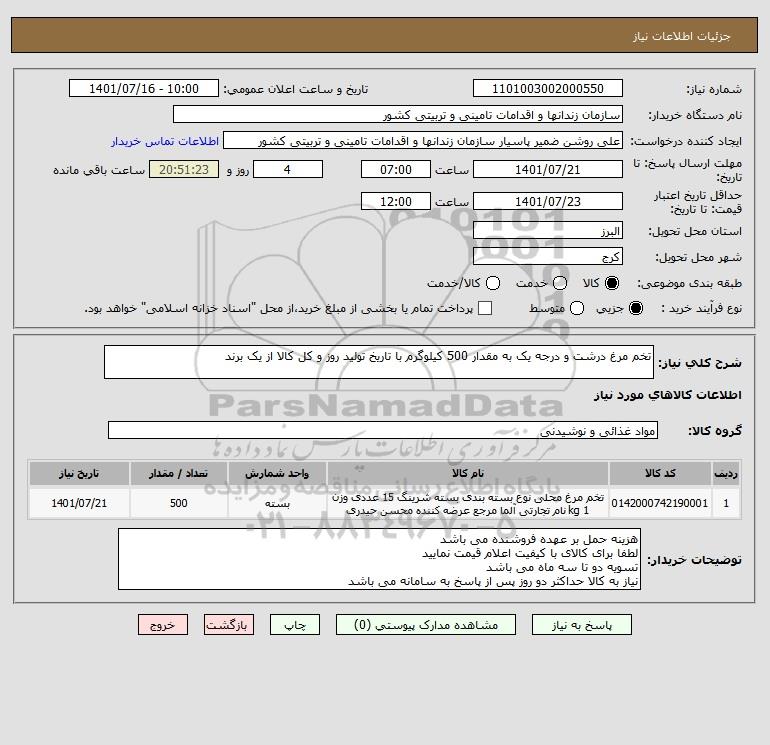
Task: Open the اطلاعات تماس خریدار link
Action: tap(165, 141)
